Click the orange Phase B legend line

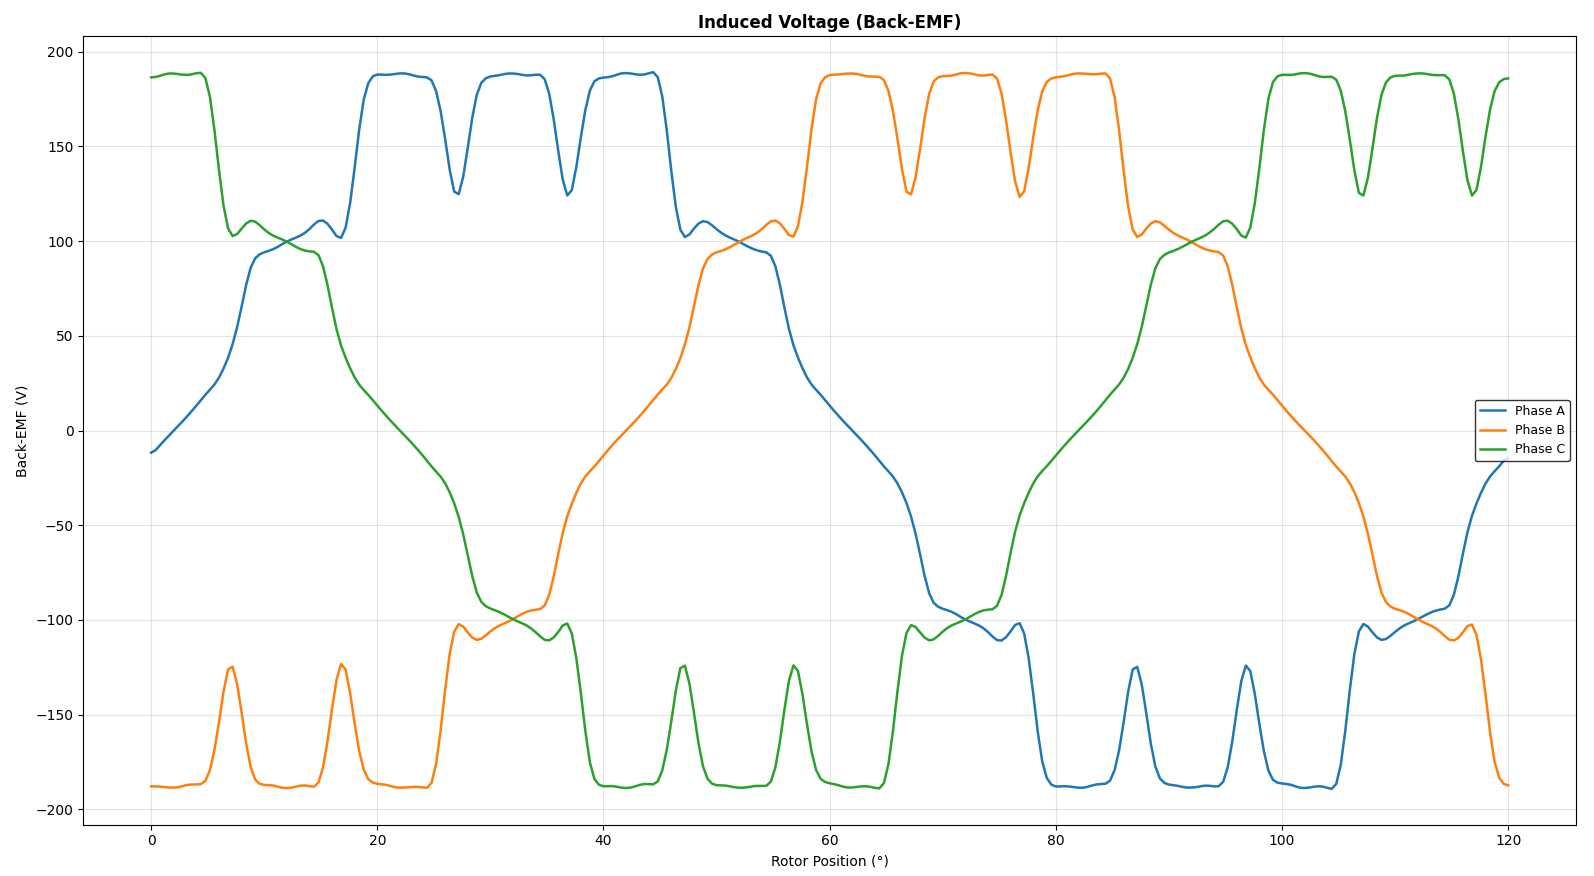tap(1494, 430)
